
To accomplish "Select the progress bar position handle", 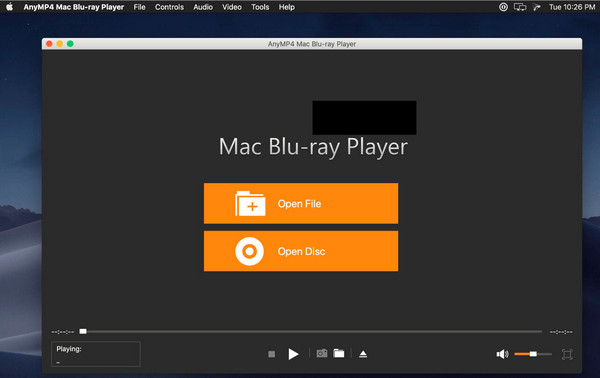I will point(83,331).
